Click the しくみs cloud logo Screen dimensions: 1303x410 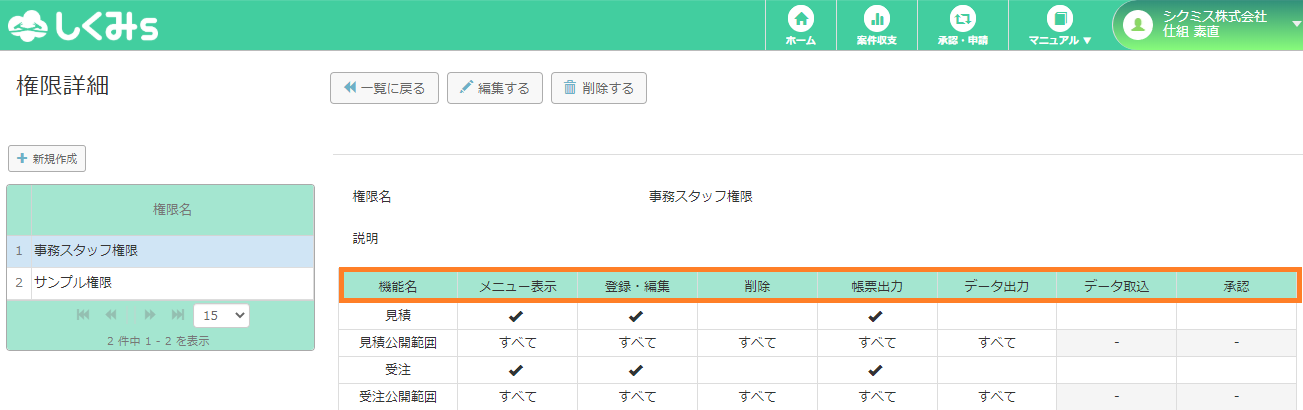click(x=83, y=26)
